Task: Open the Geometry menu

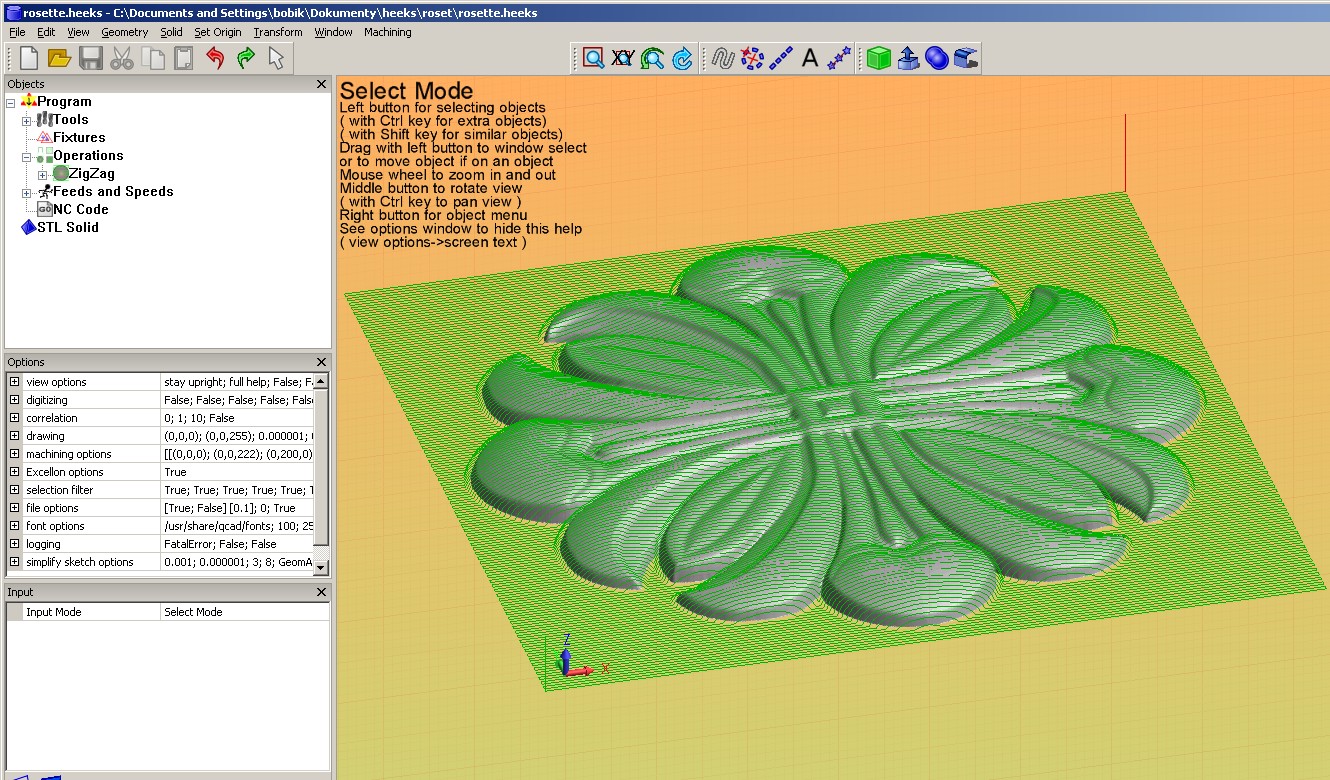Action: 124,32
